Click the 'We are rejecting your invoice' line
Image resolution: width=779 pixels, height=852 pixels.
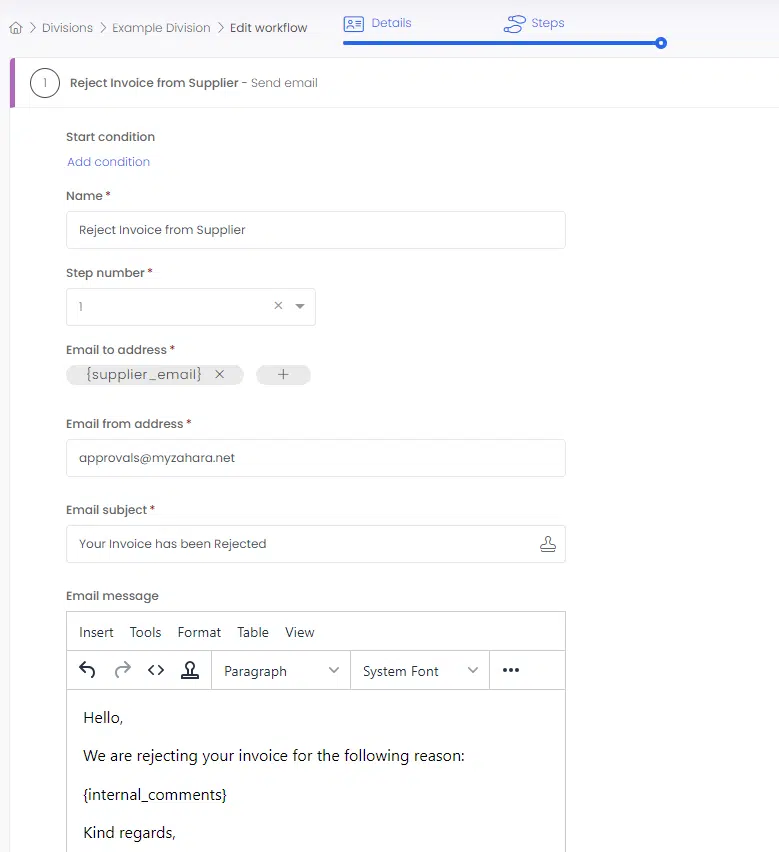[x=274, y=756]
